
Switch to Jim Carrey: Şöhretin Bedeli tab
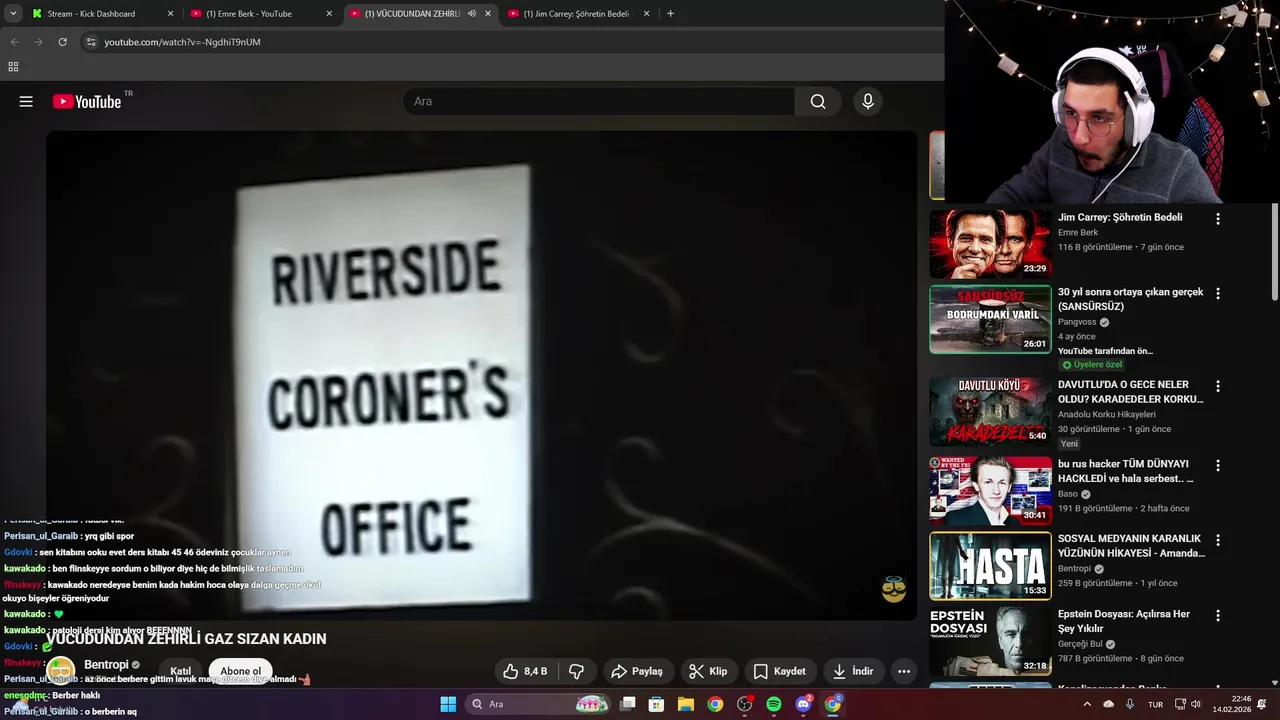coord(577,14)
